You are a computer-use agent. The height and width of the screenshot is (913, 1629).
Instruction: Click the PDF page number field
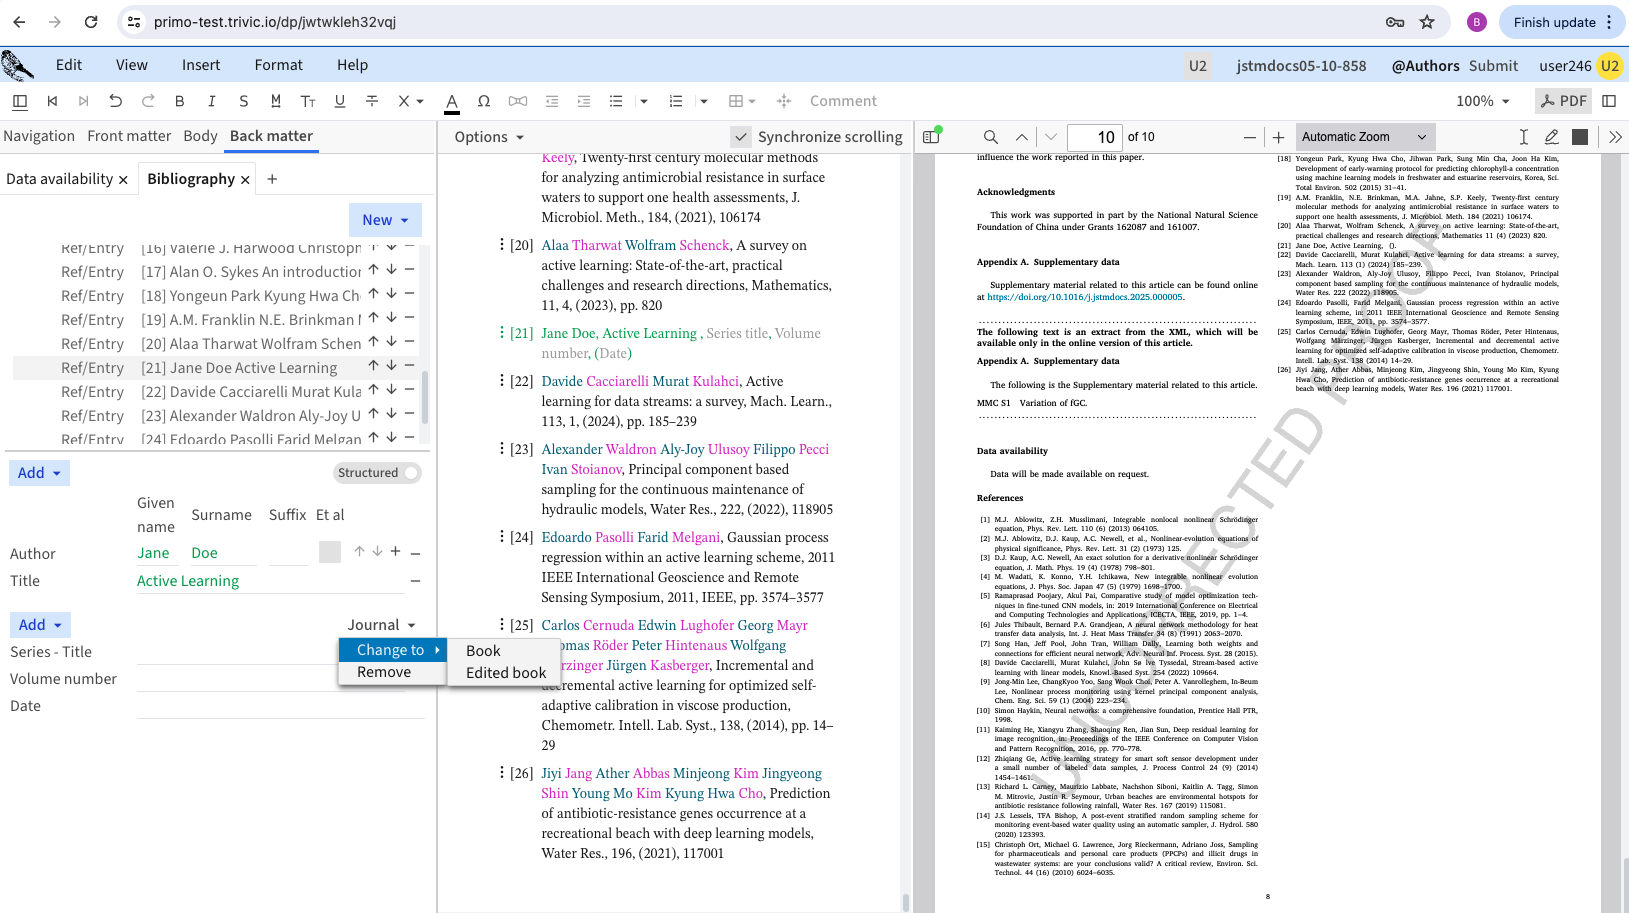coord(1094,137)
